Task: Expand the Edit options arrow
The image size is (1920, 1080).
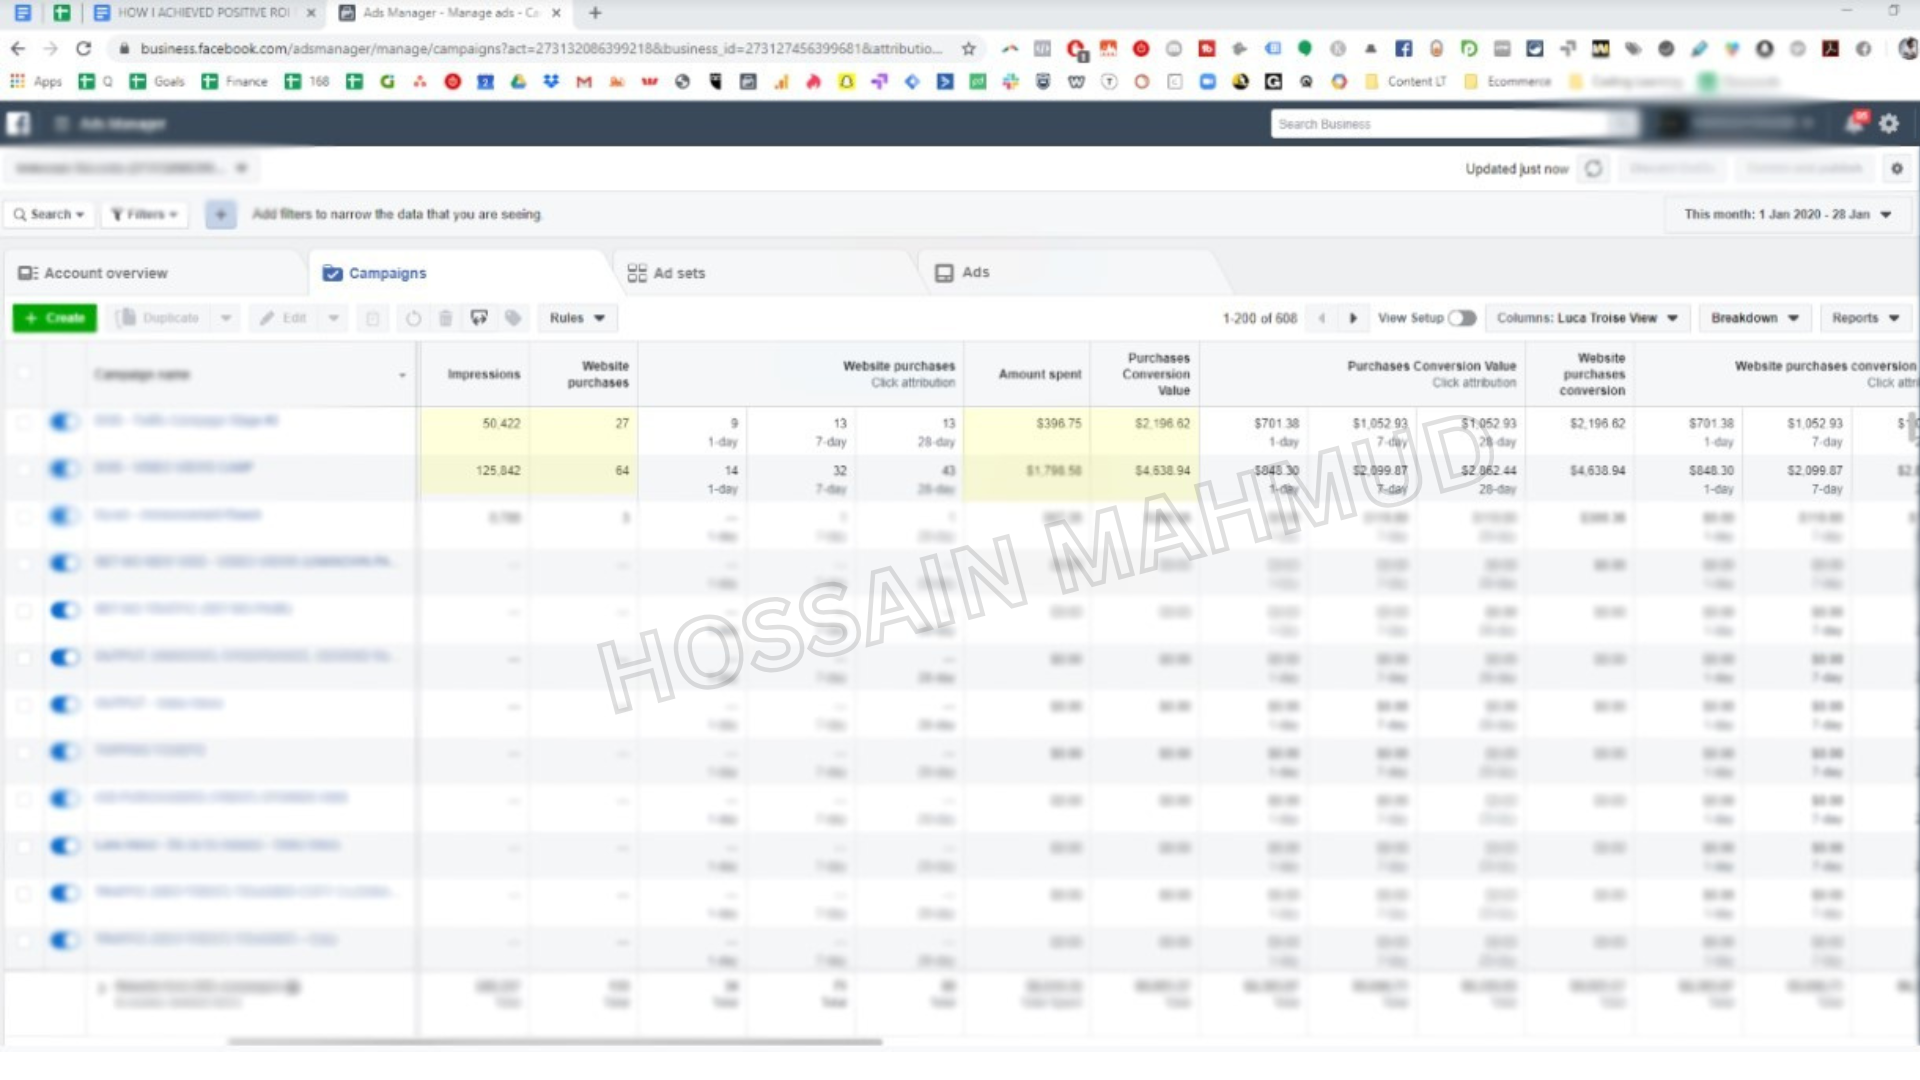Action: [334, 318]
